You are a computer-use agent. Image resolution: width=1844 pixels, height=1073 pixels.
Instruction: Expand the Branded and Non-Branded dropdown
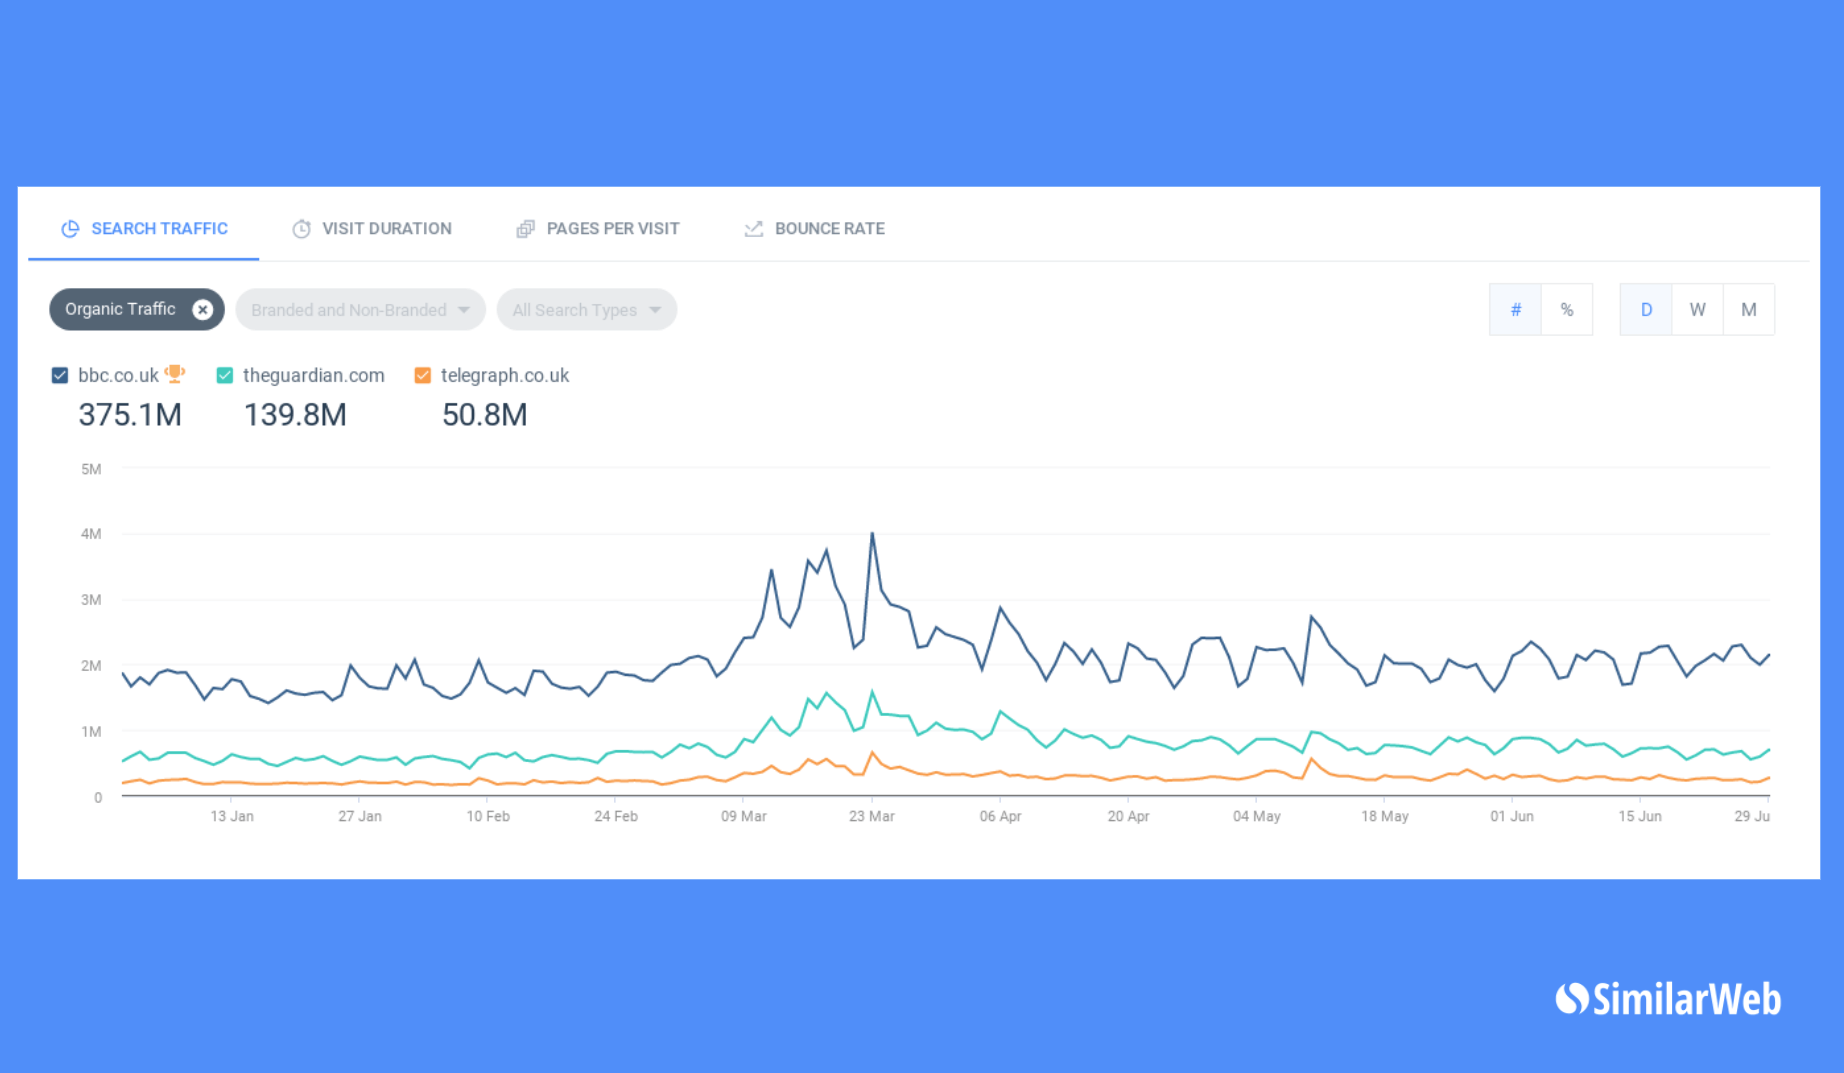point(360,310)
